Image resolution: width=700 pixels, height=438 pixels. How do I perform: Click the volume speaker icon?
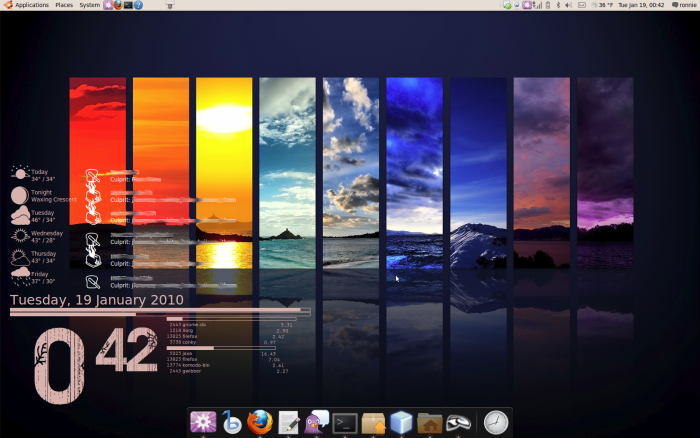point(568,5)
